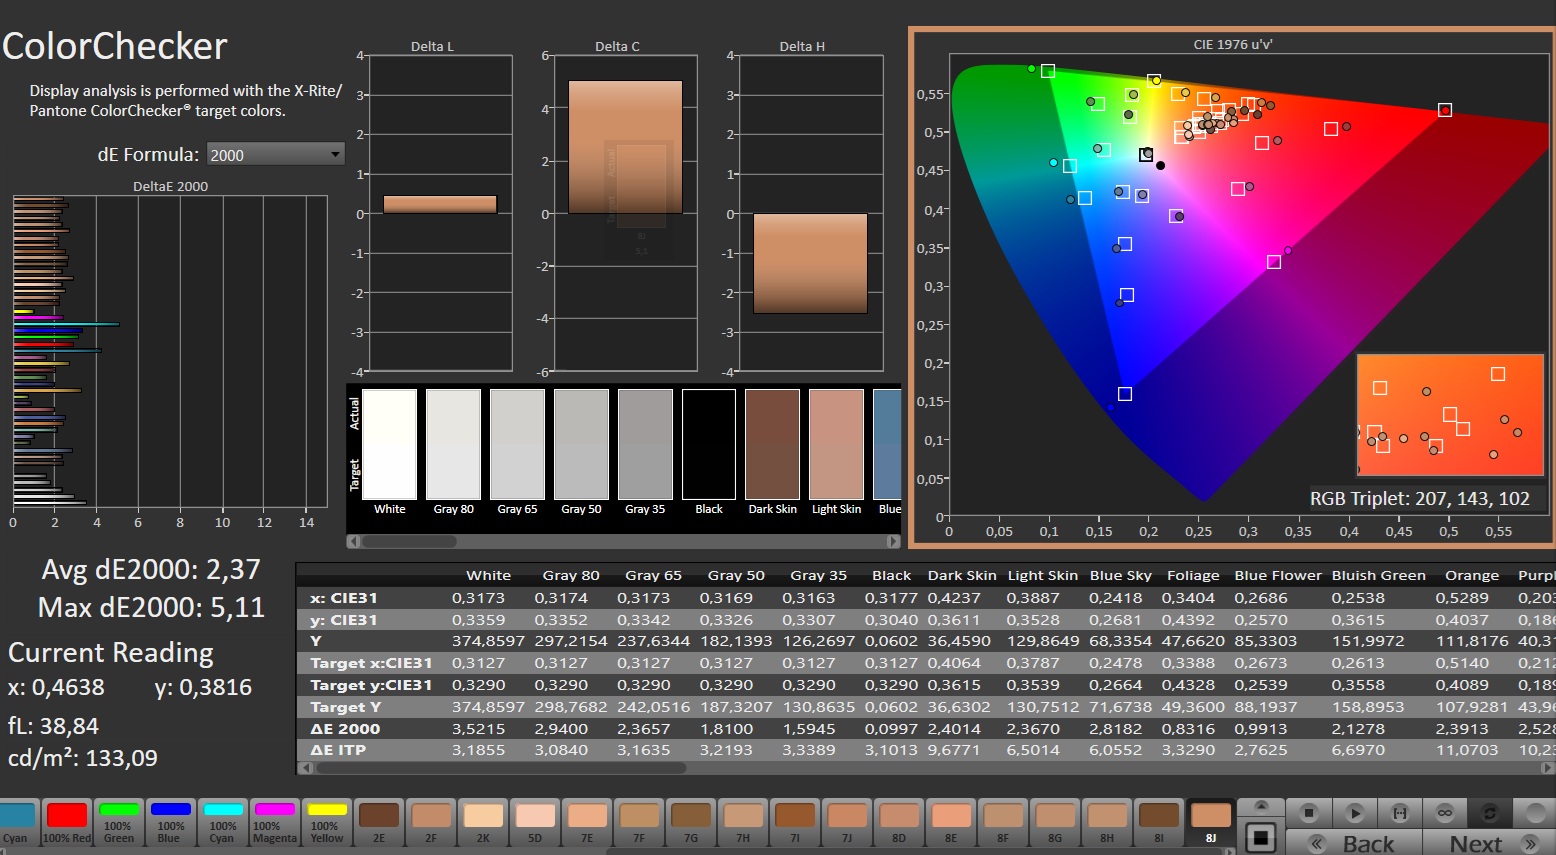
Task: Click the continuous read infinity icon
Action: point(1445,813)
